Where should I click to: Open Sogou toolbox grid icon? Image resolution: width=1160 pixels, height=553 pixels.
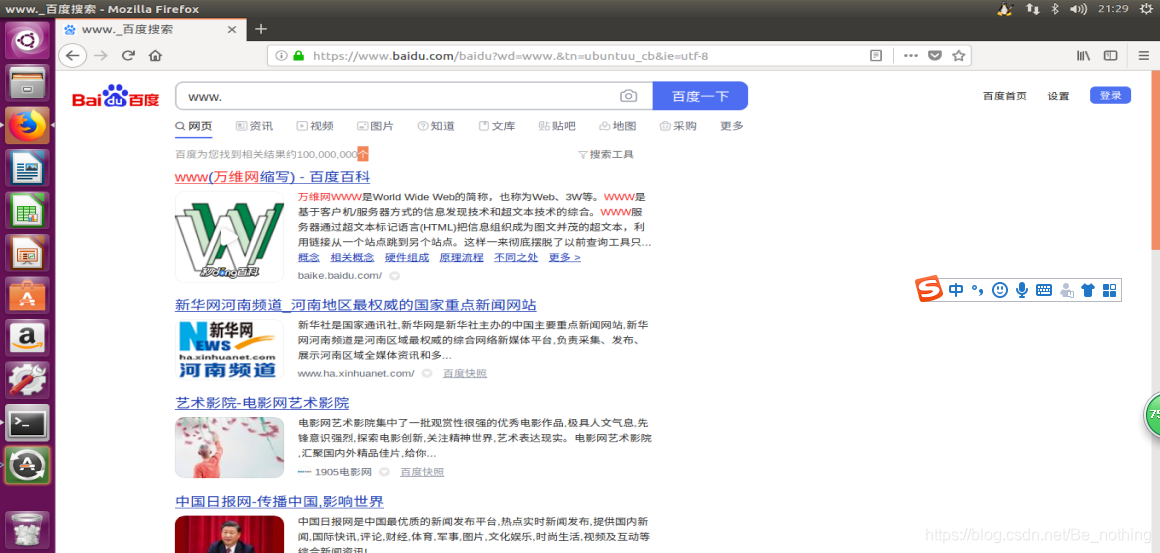point(1109,290)
